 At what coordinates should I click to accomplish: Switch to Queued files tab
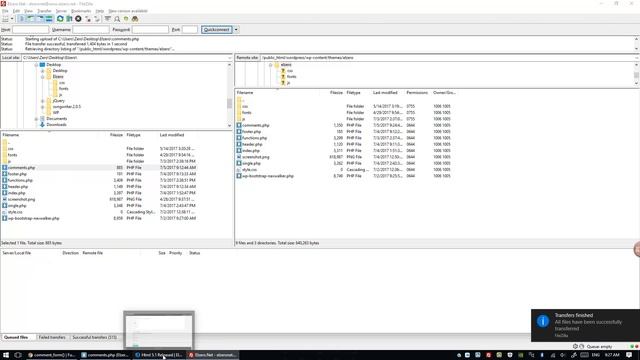16,338
